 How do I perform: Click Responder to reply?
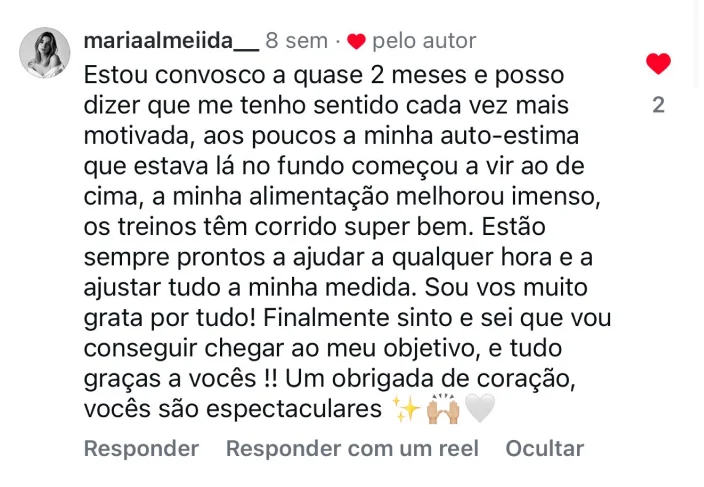coord(141,448)
